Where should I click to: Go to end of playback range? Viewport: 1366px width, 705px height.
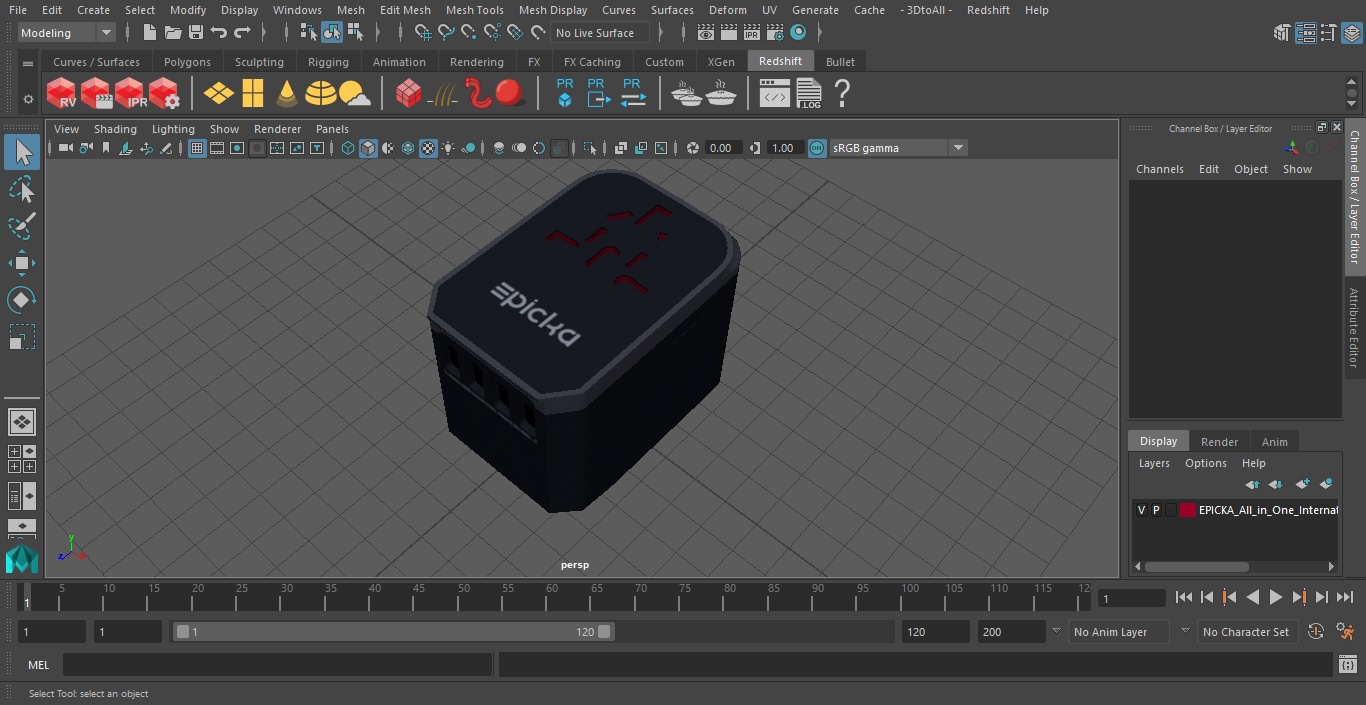1345,597
